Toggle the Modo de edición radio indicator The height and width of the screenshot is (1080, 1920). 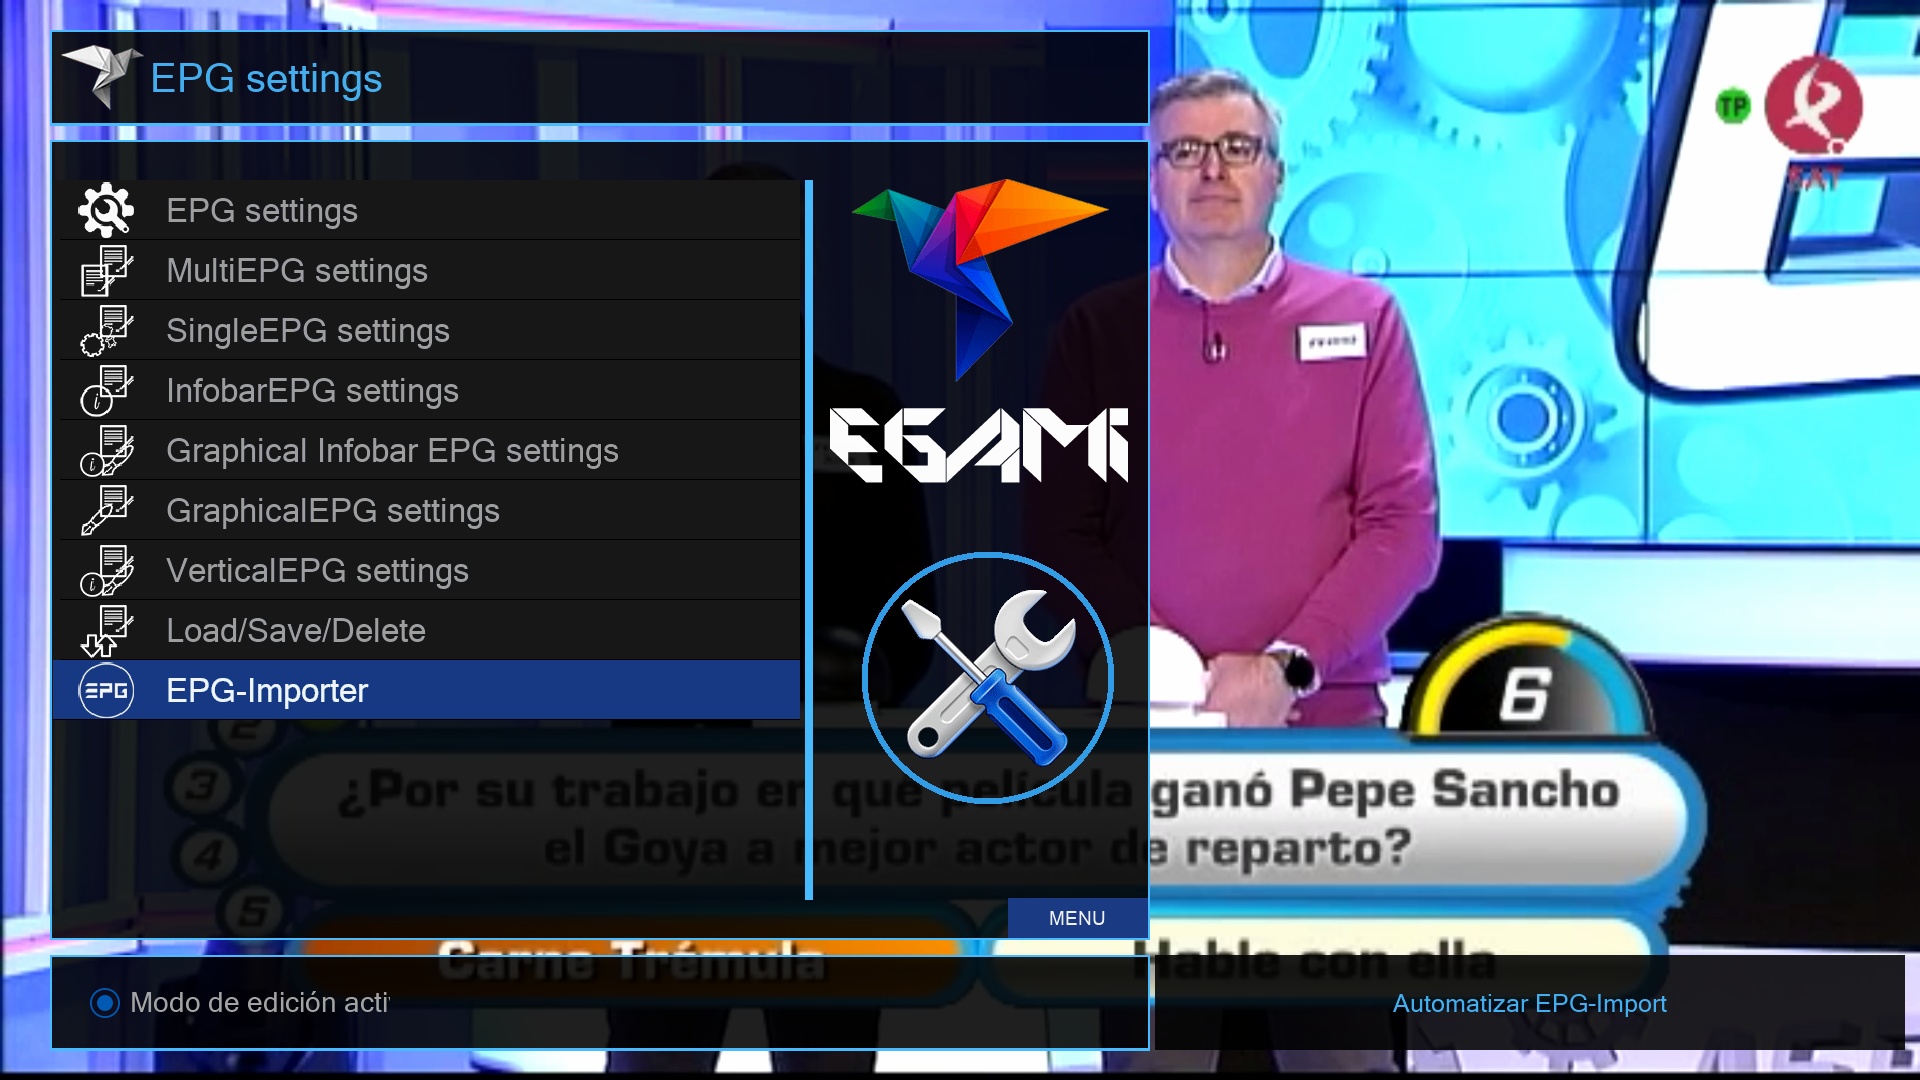click(x=104, y=1003)
